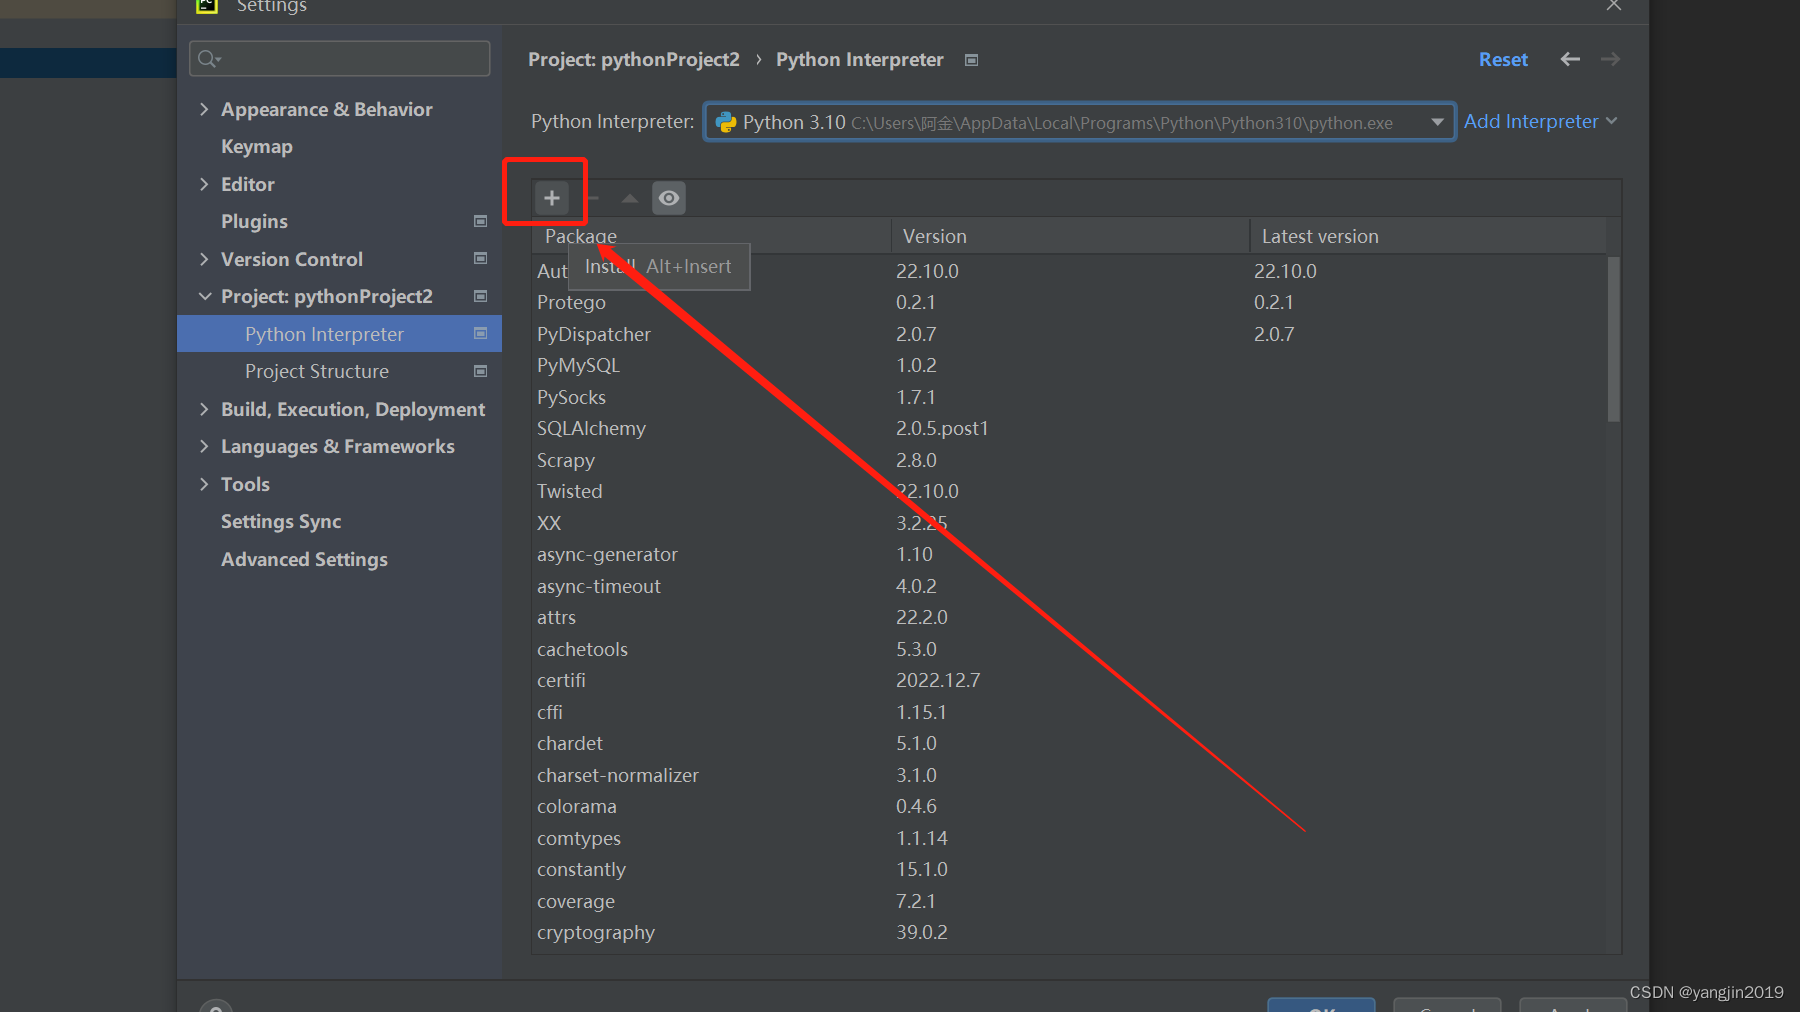Open Settings Sync page
The image size is (1800, 1012).
pos(281,521)
